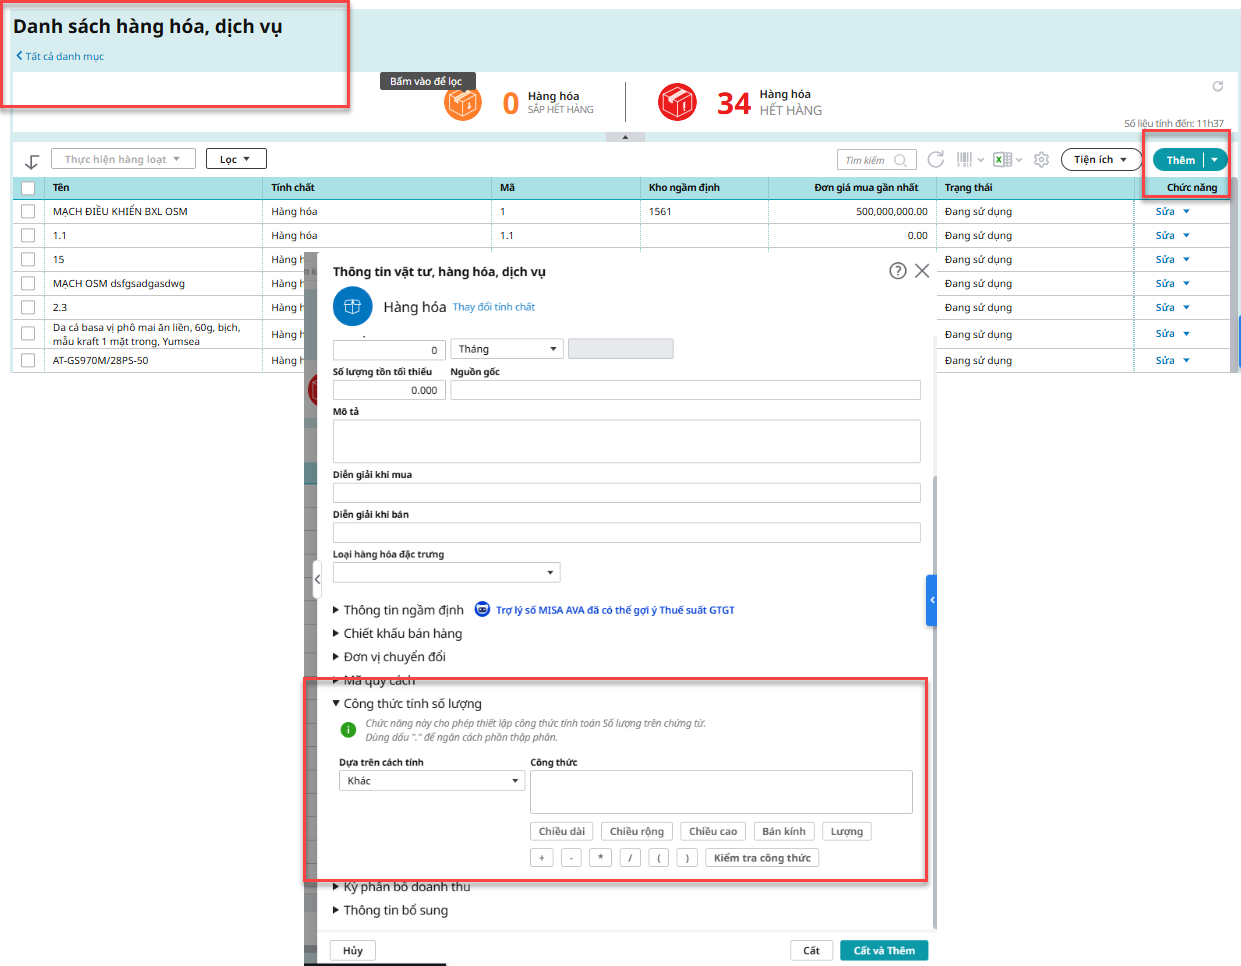Insert the close parenthesis into formula
The image size is (1241, 966).
687,858
